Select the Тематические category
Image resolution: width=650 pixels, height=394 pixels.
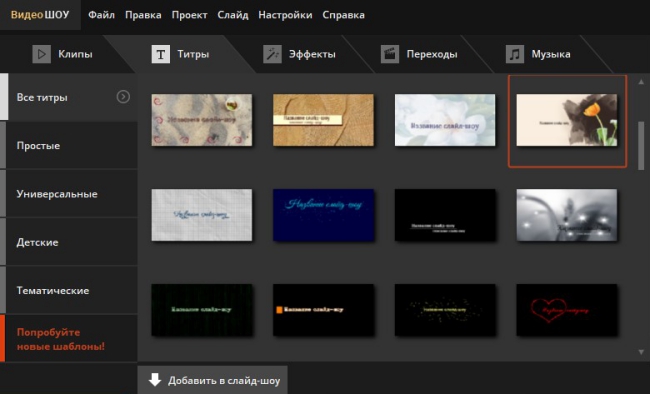click(x=69, y=290)
